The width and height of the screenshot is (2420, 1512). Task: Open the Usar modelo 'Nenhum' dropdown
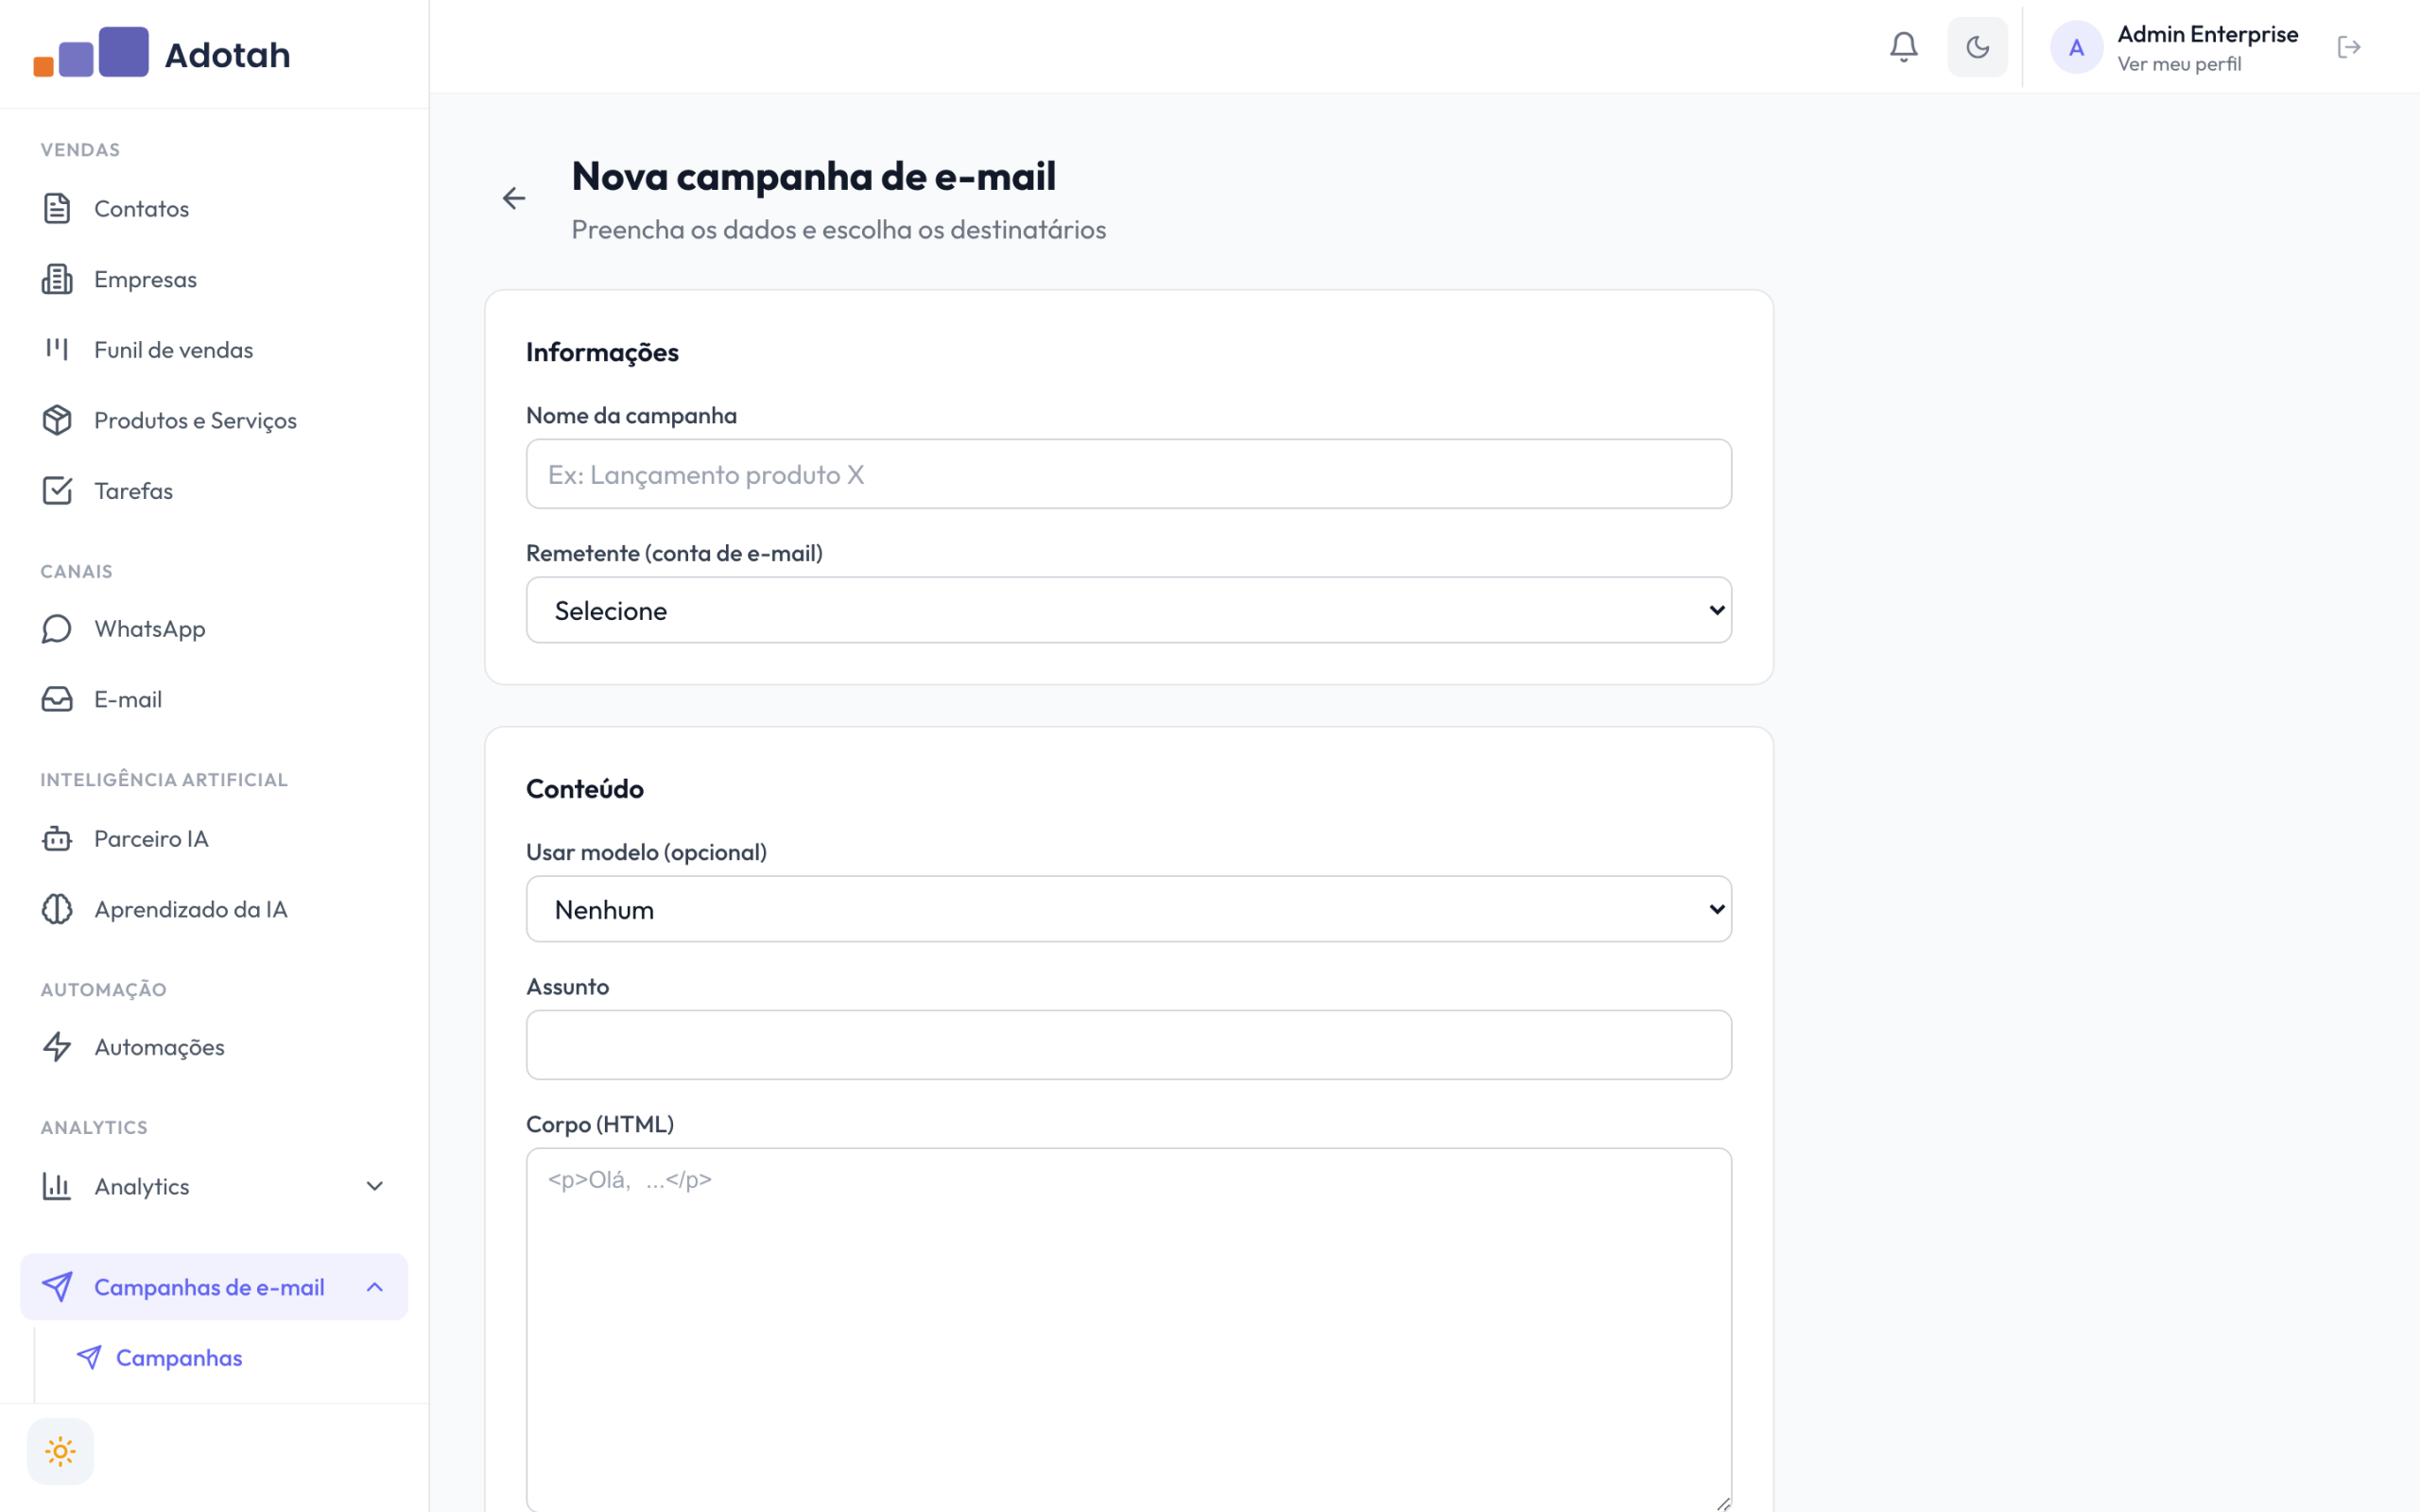tap(1128, 909)
